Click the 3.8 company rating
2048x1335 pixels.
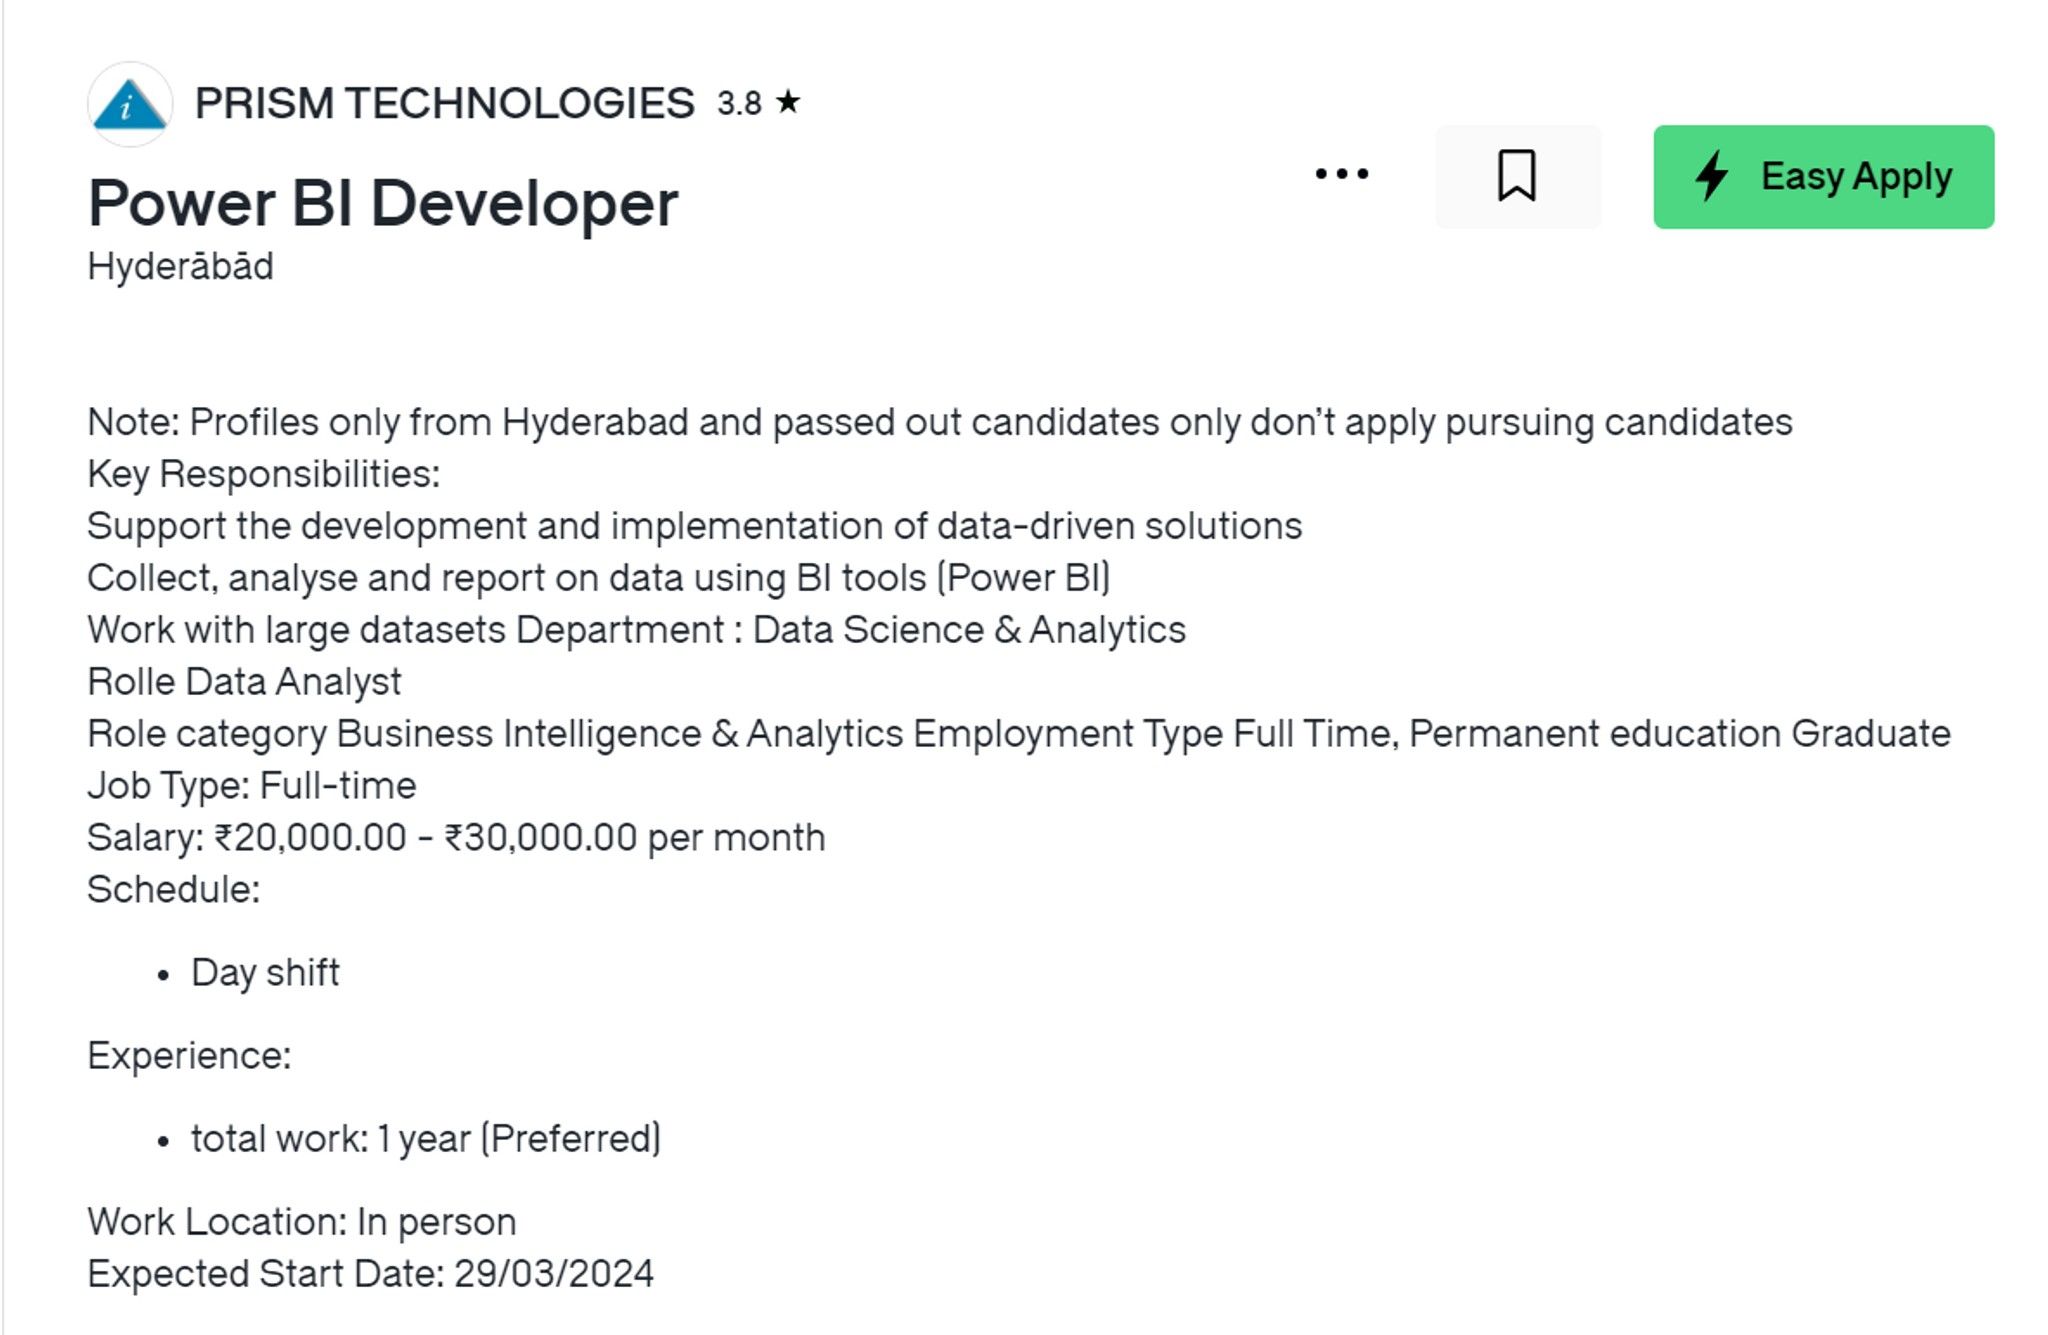740,101
